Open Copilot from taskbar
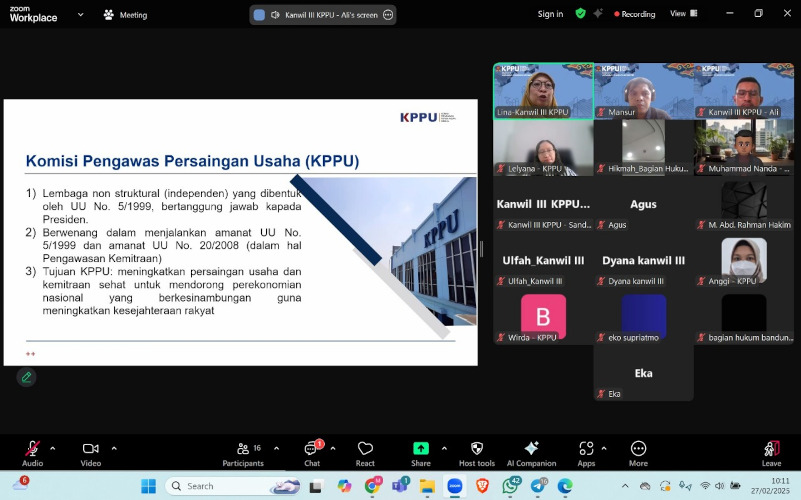 (x=344, y=486)
